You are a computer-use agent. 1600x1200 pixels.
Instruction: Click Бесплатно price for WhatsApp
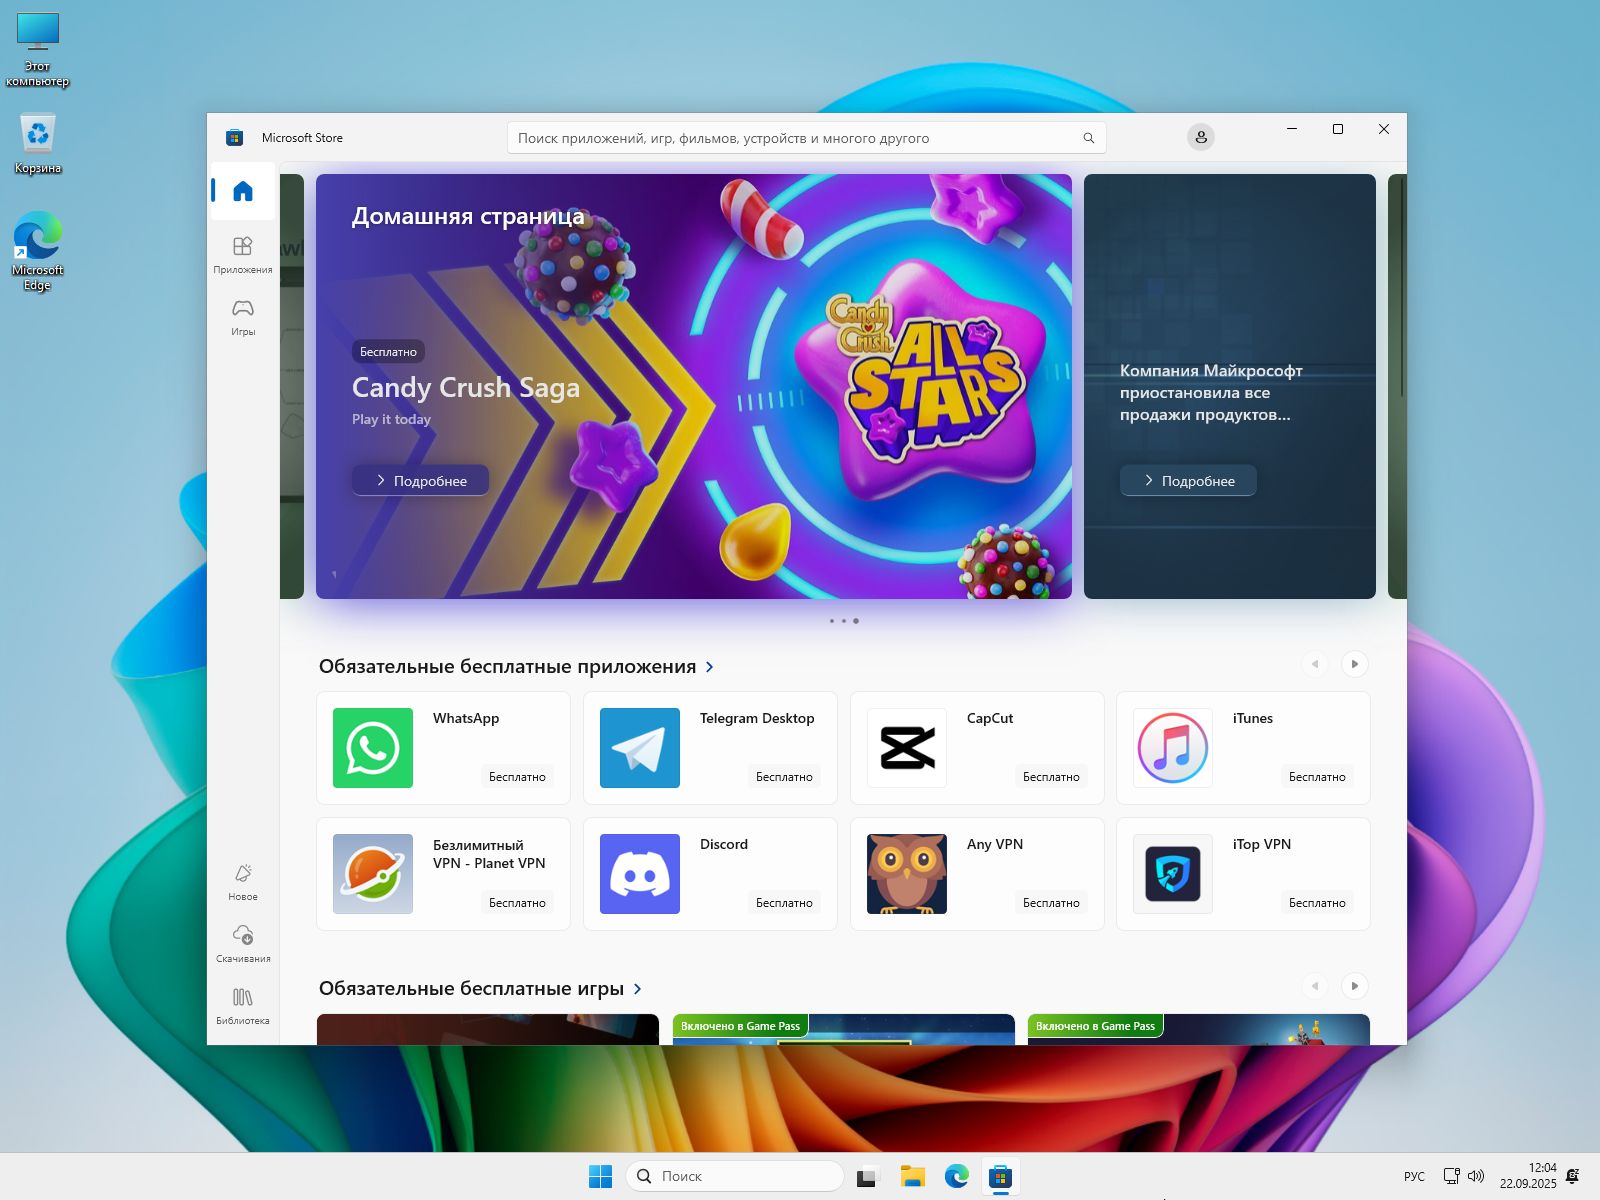[x=517, y=777]
